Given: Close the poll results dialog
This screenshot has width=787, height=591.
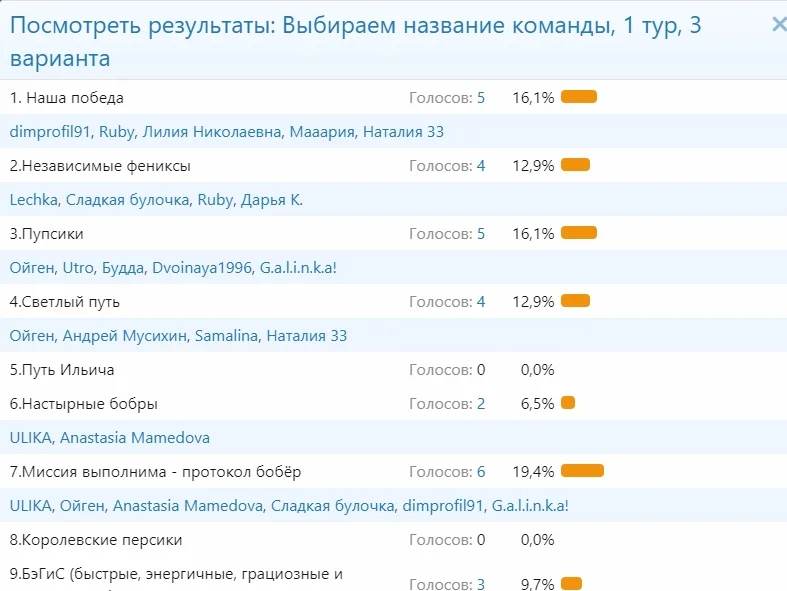Looking at the screenshot, I should [x=779, y=25].
